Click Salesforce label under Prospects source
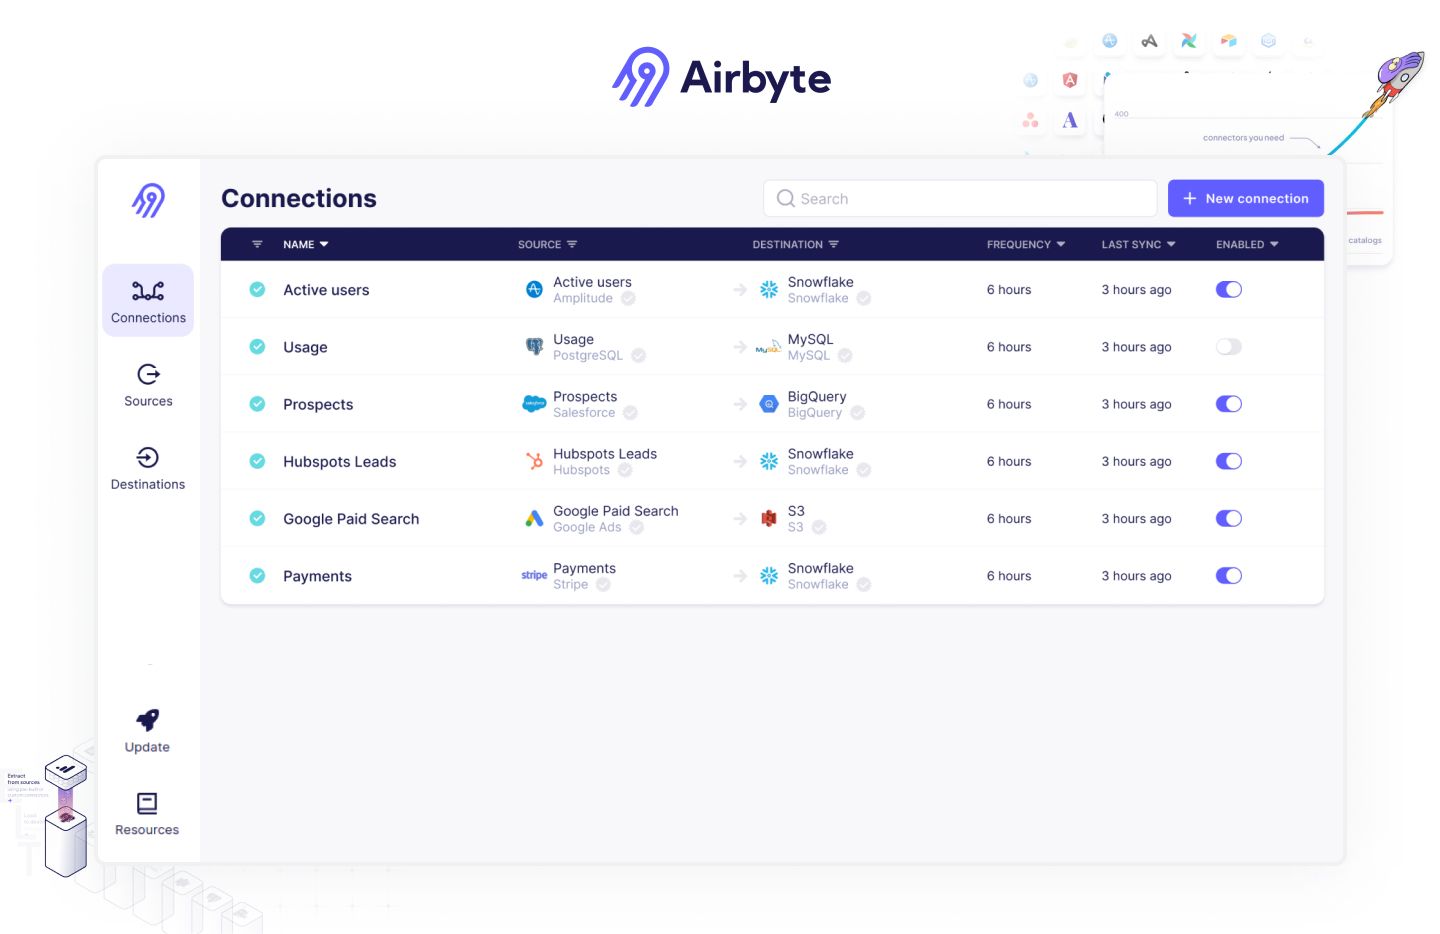The image size is (1440, 934). pyautogui.click(x=584, y=412)
